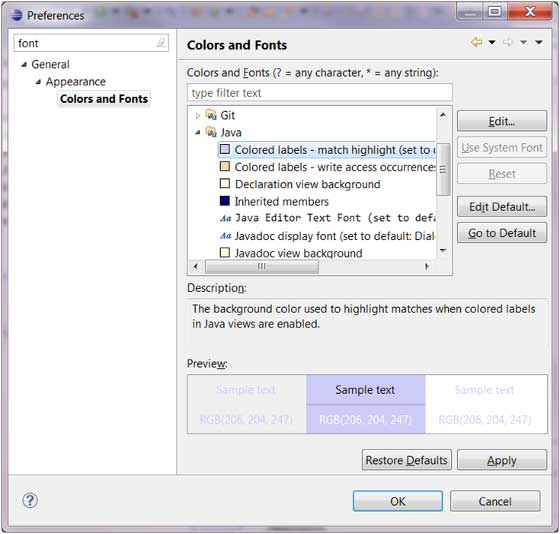
Task: Expand the Git category in the tree
Action: (x=198, y=116)
